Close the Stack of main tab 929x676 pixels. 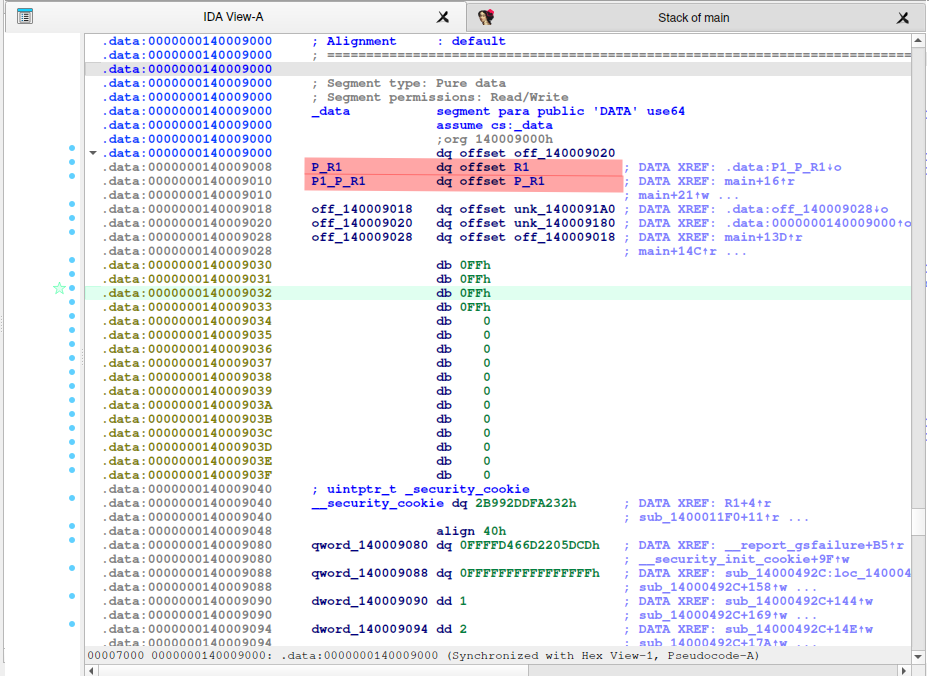pos(904,17)
